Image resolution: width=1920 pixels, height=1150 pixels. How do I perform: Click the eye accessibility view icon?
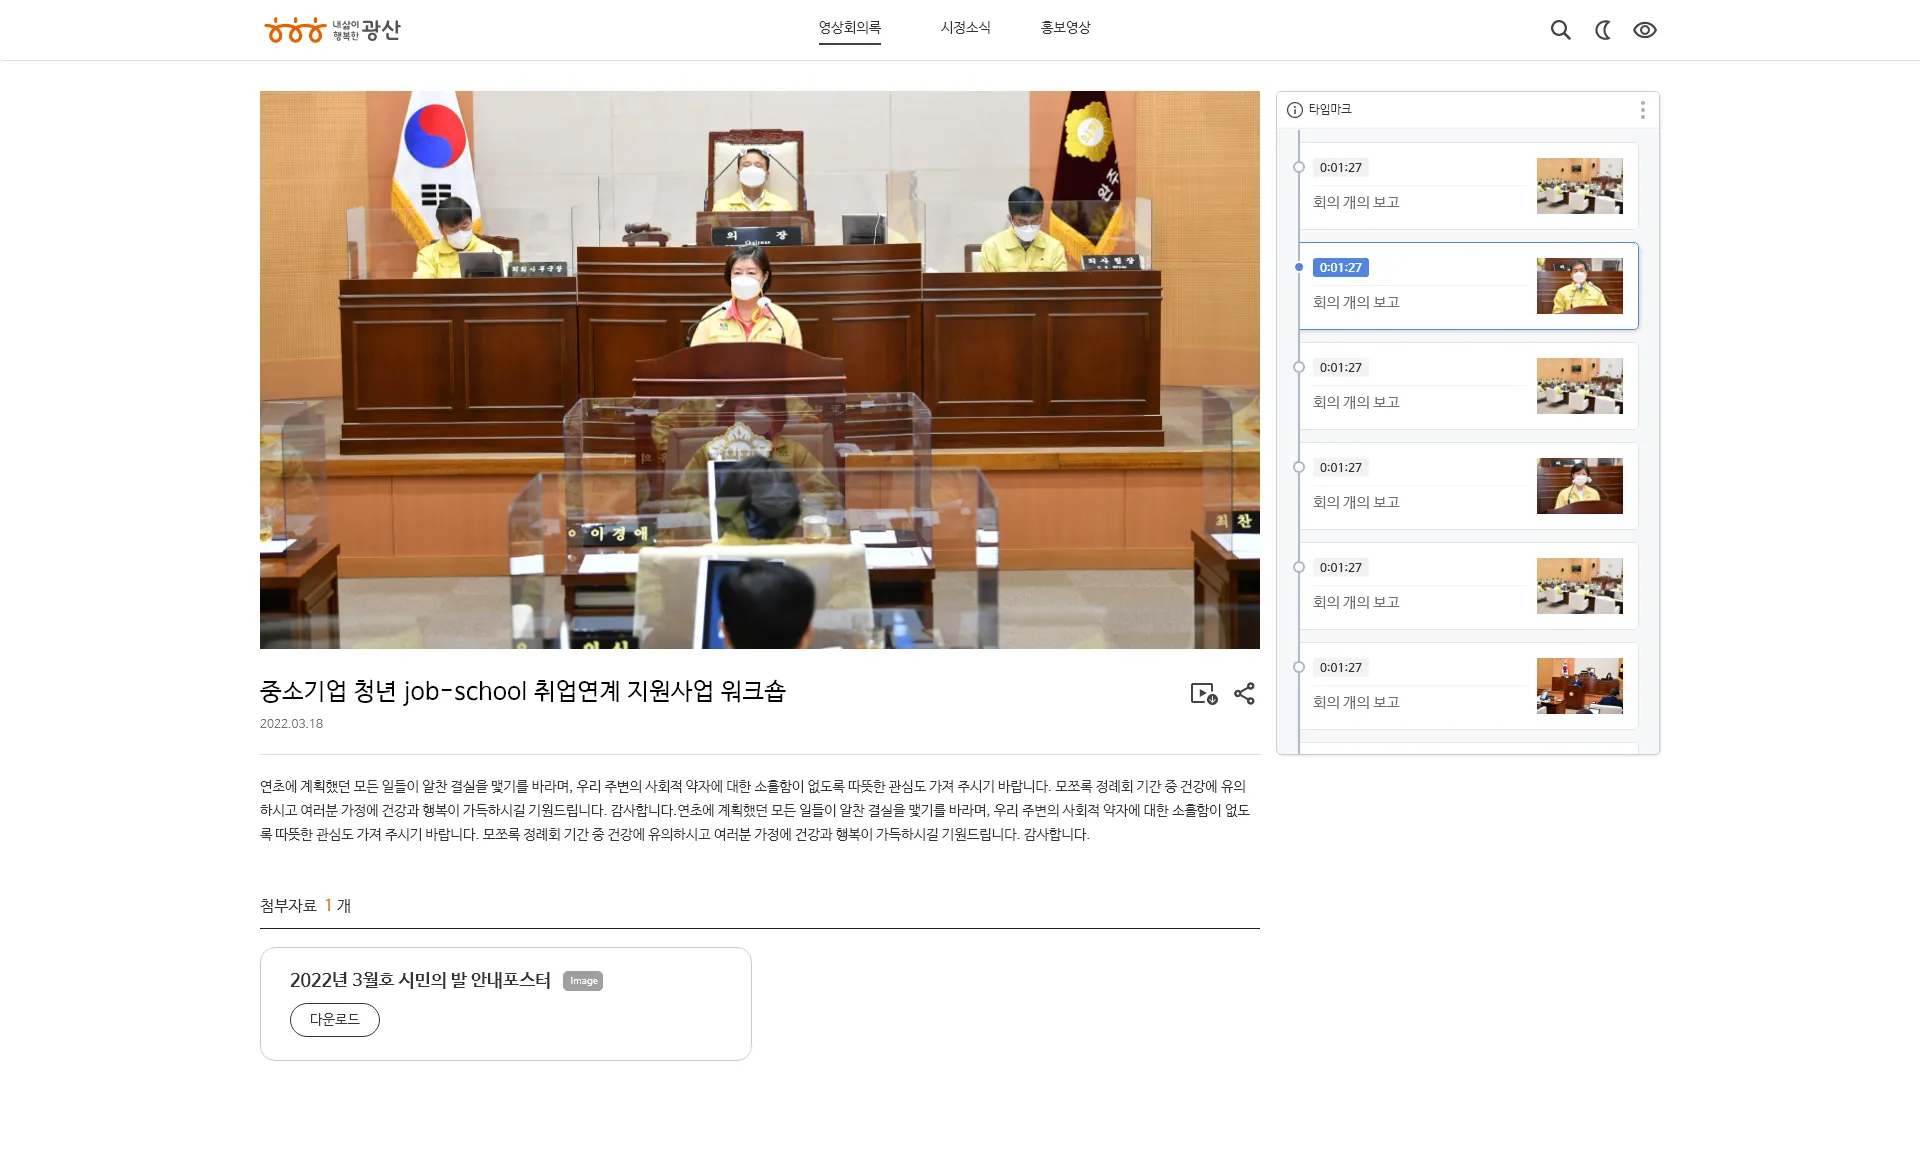[1645, 30]
